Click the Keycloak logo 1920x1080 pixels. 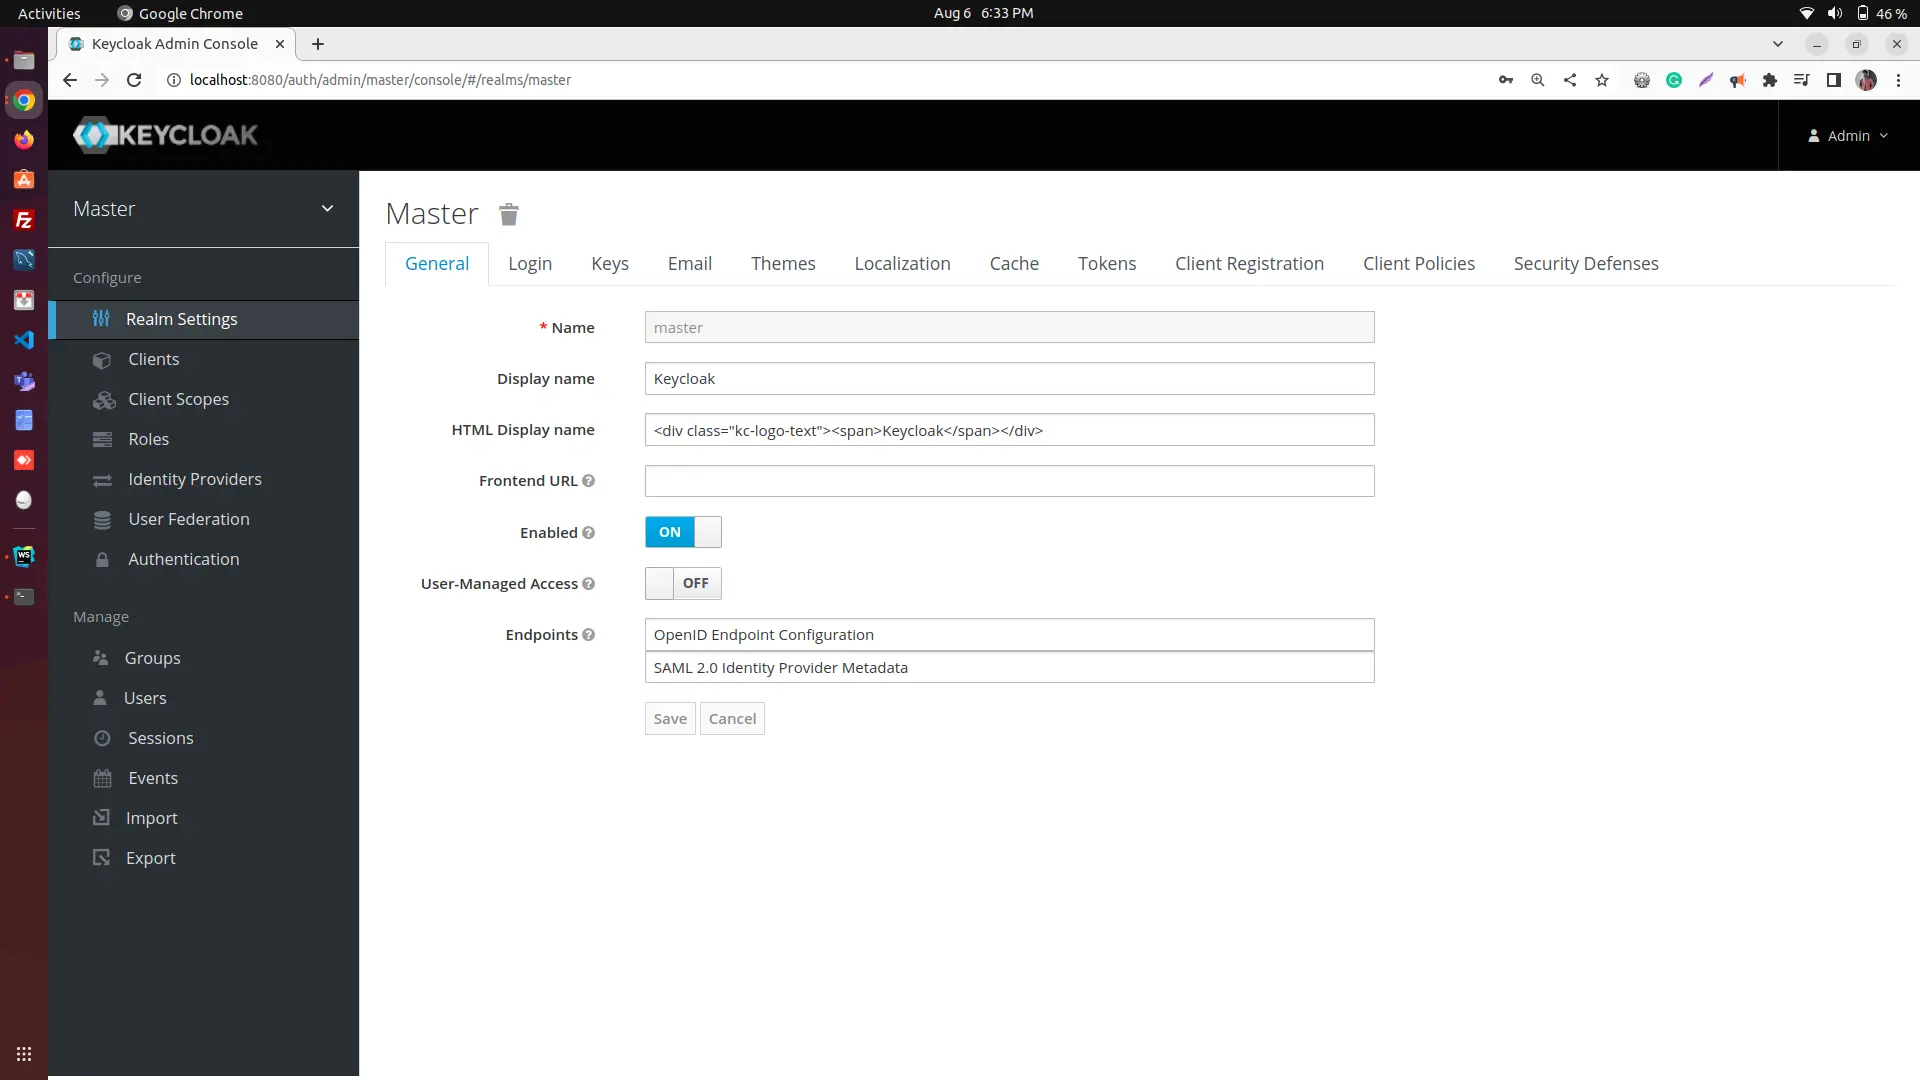(x=165, y=135)
